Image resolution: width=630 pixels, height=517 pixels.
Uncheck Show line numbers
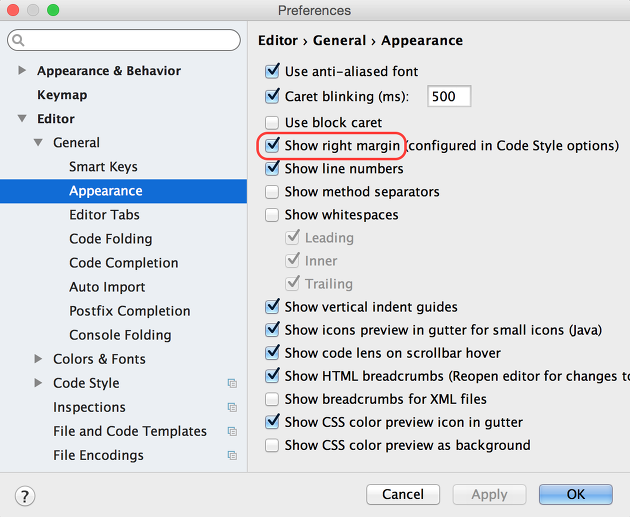(272, 168)
